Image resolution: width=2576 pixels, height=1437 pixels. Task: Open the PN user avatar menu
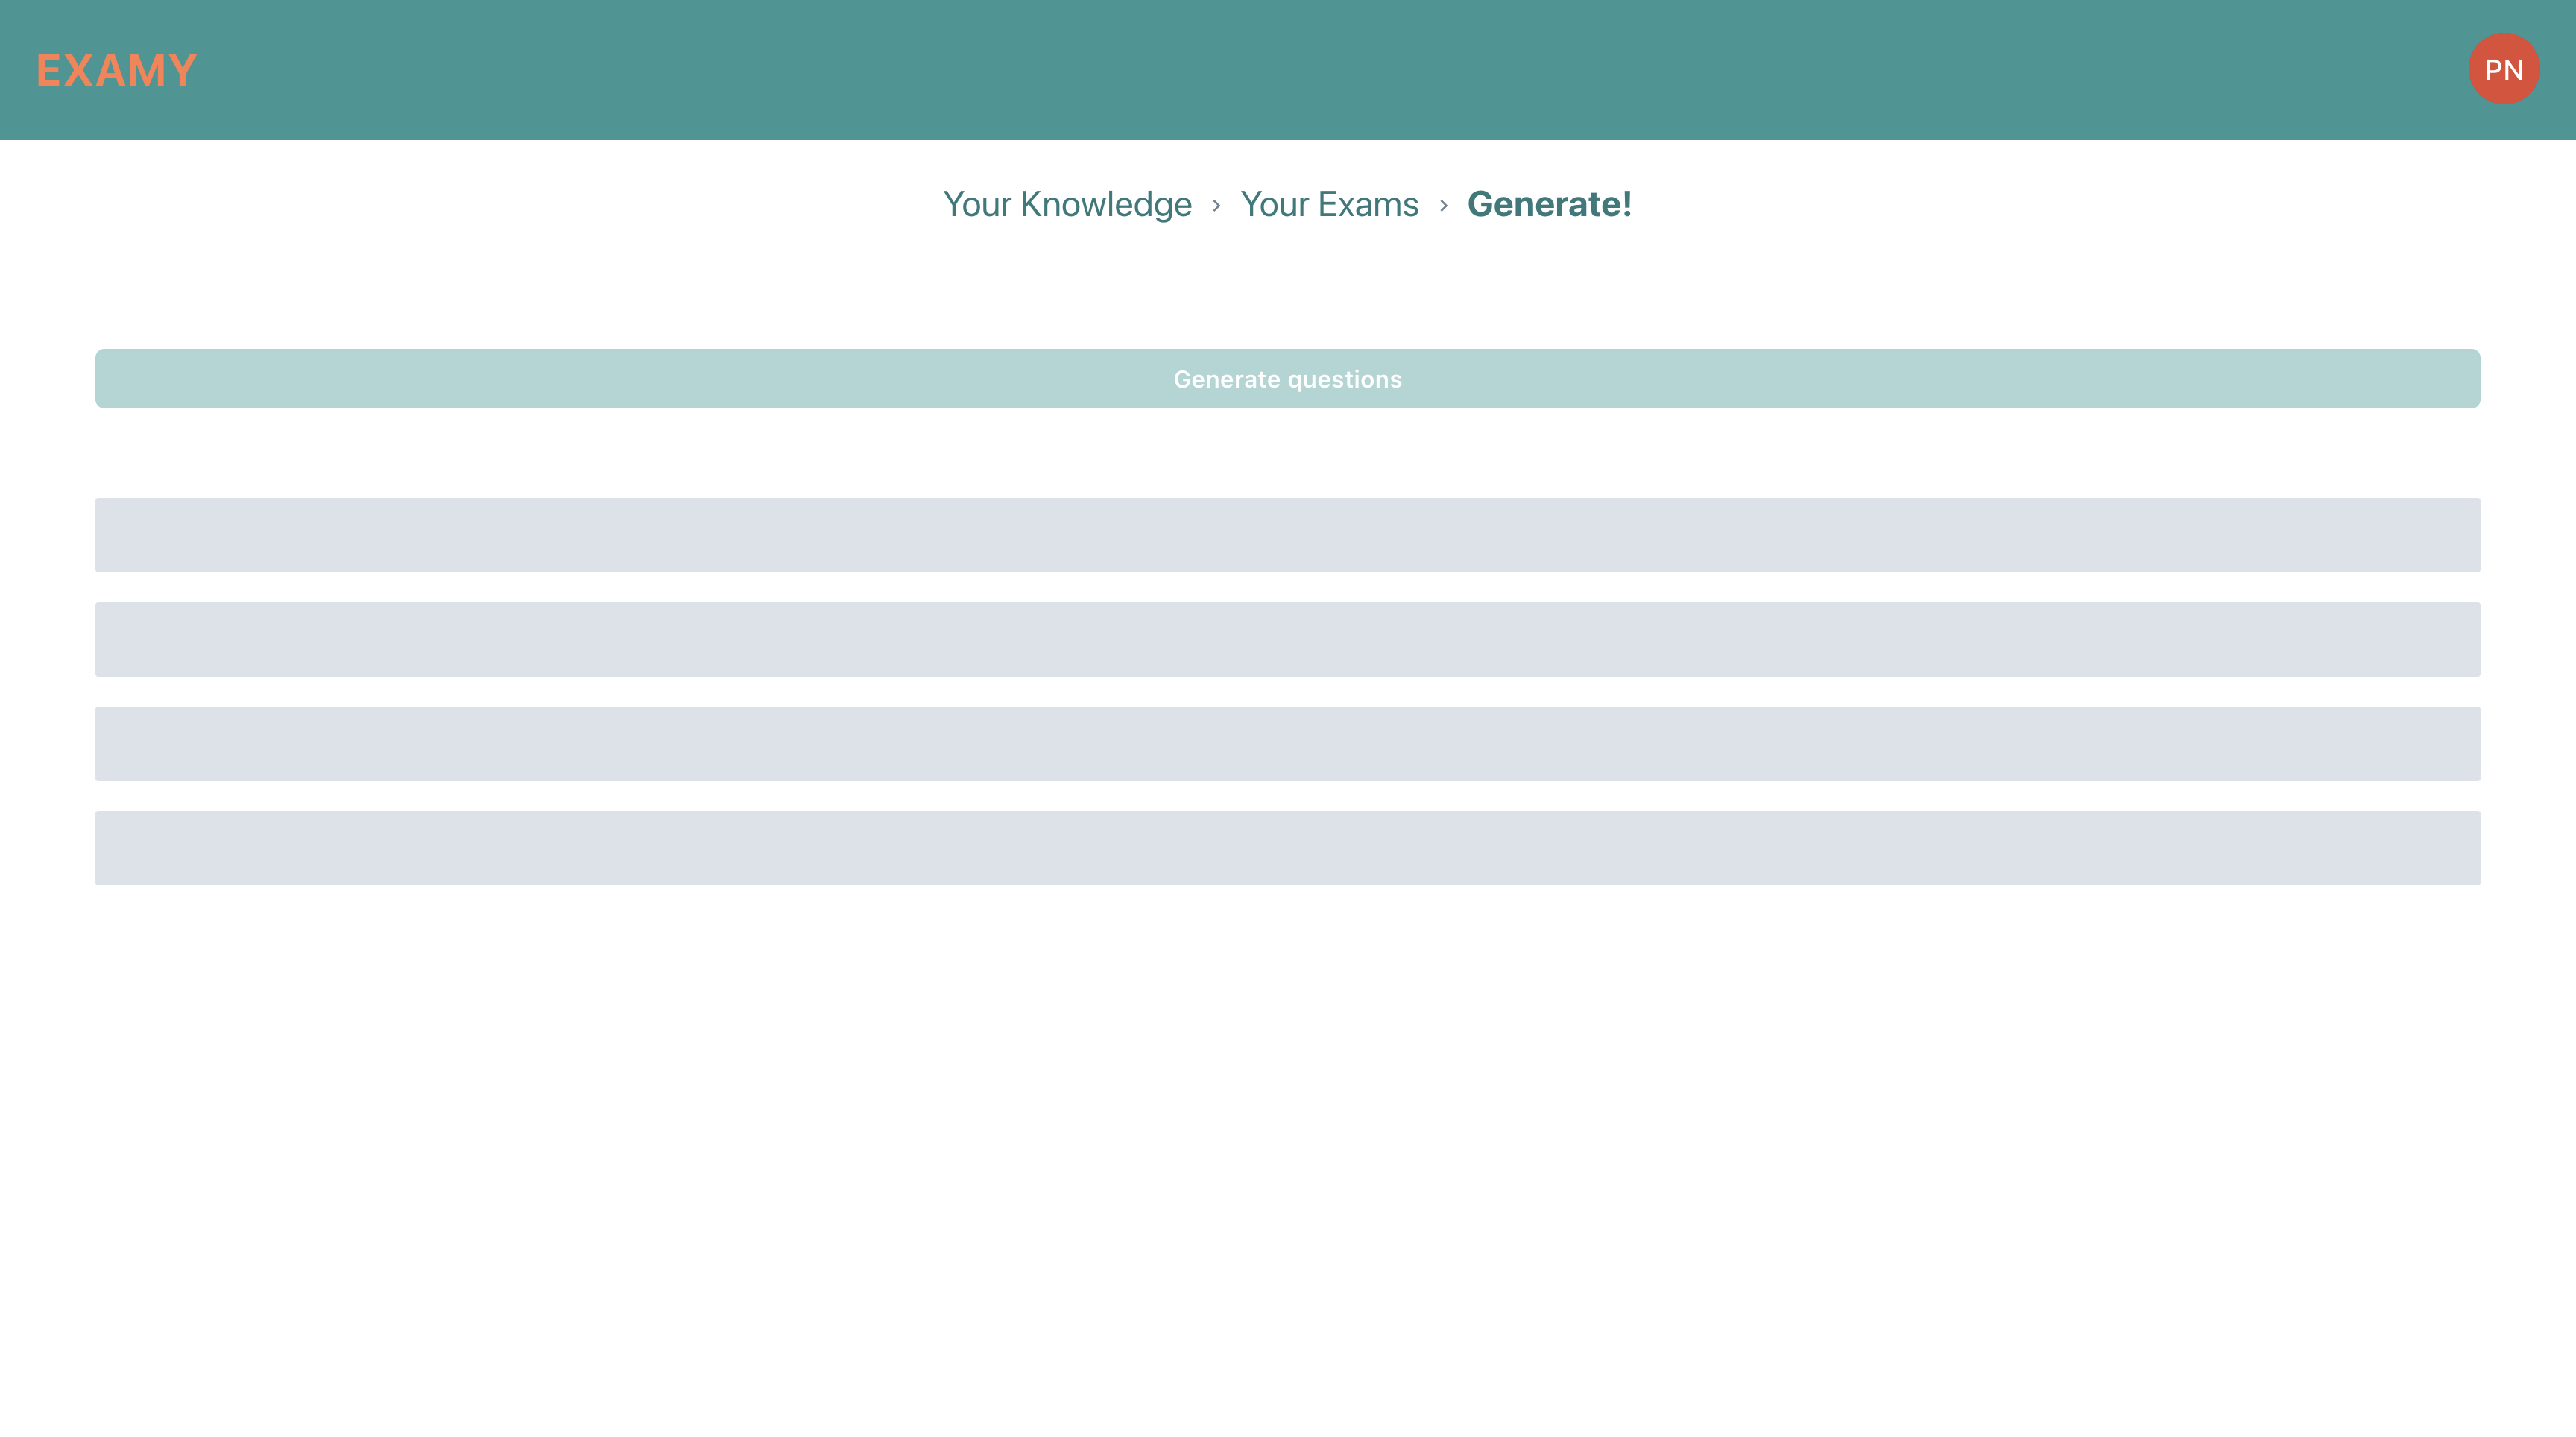point(2503,69)
